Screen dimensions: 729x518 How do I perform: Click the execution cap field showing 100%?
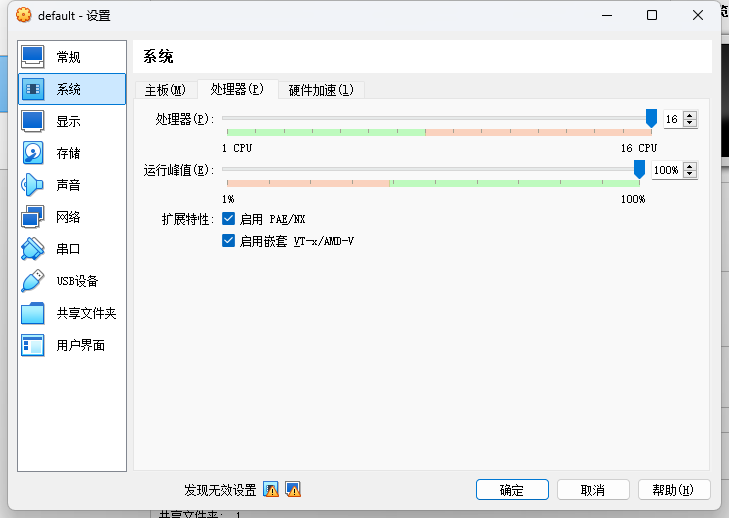pyautogui.click(x=667, y=170)
